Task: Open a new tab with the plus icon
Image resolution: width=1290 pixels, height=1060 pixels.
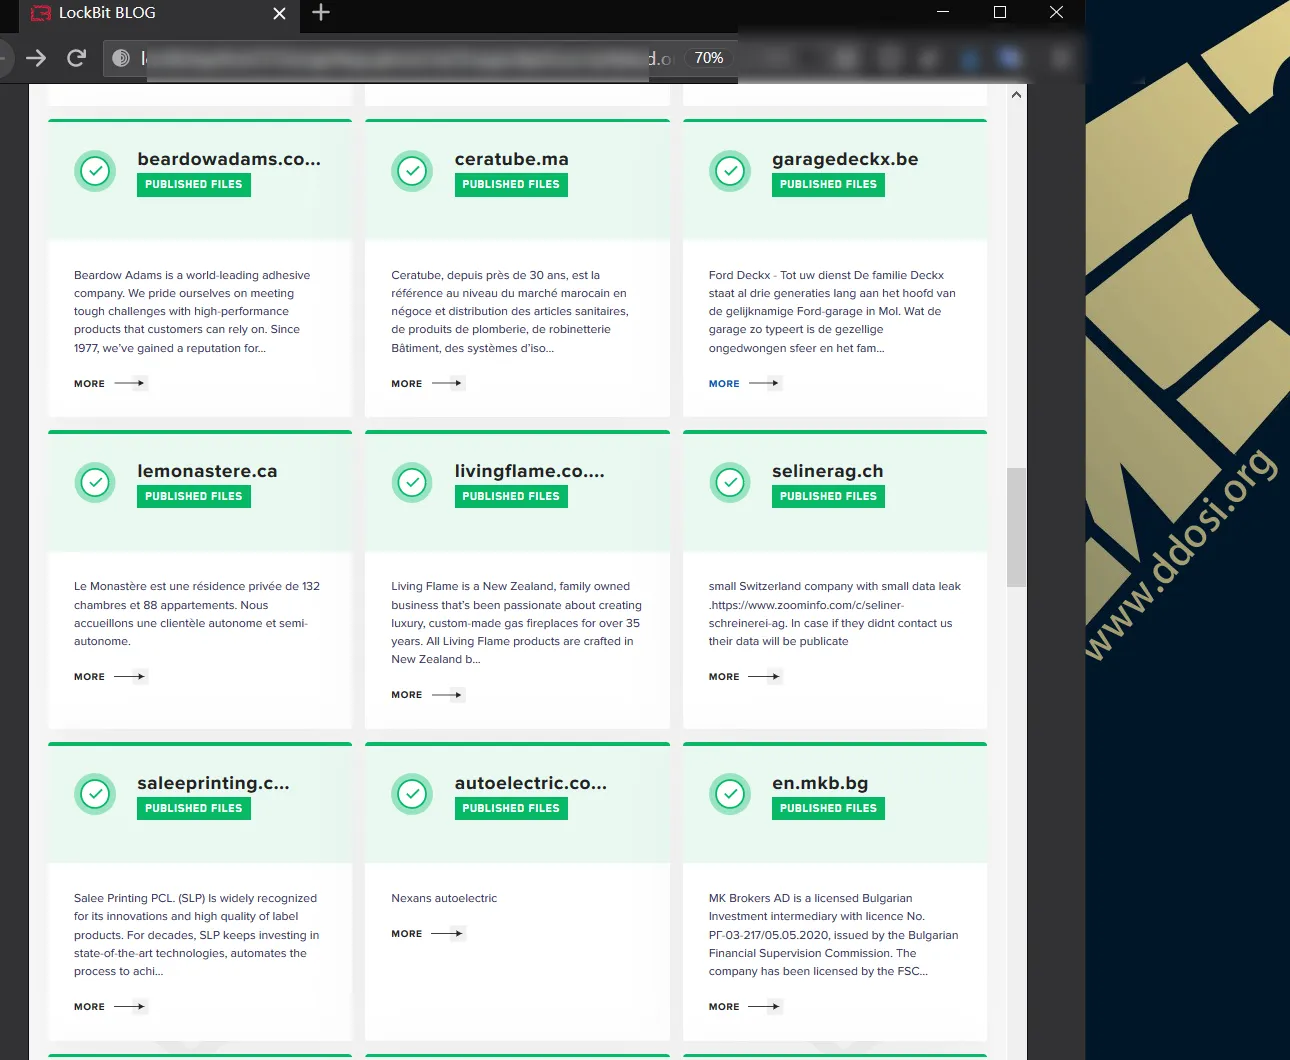Action: (x=321, y=12)
